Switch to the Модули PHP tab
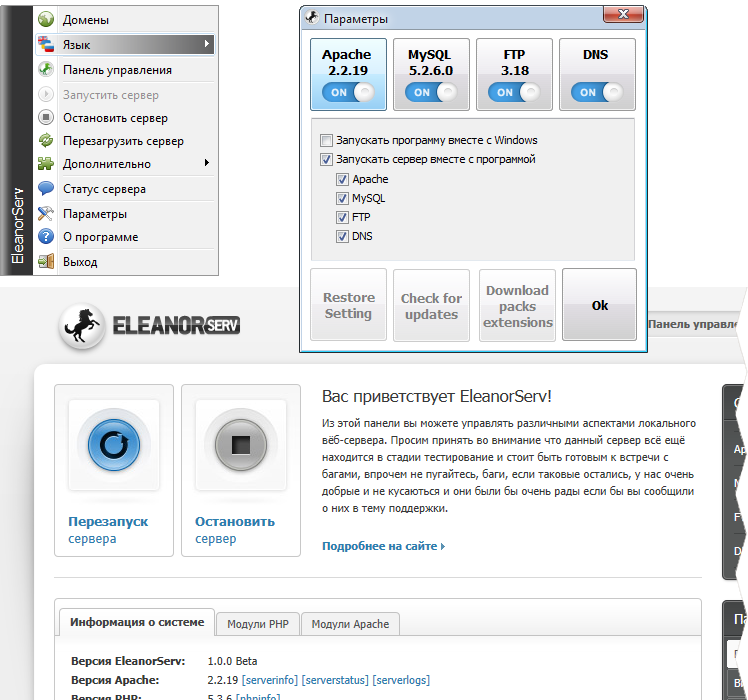 click(x=257, y=624)
